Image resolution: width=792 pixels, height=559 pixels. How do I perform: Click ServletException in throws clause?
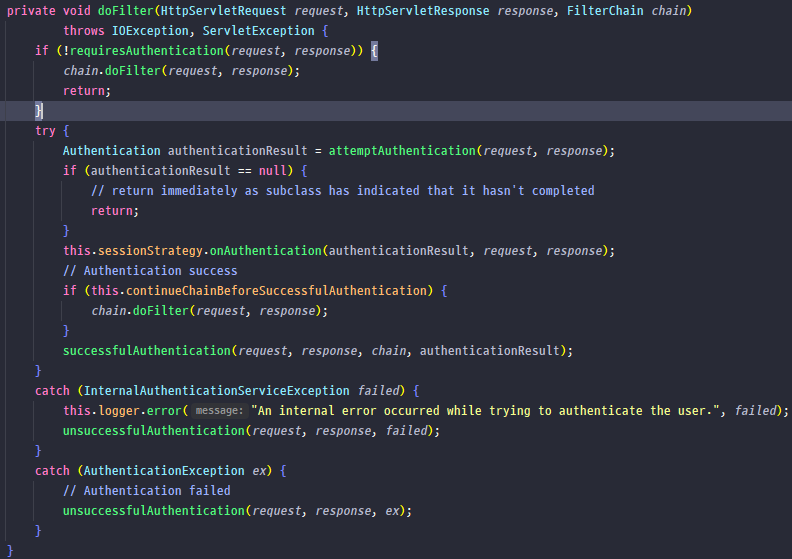258,31
